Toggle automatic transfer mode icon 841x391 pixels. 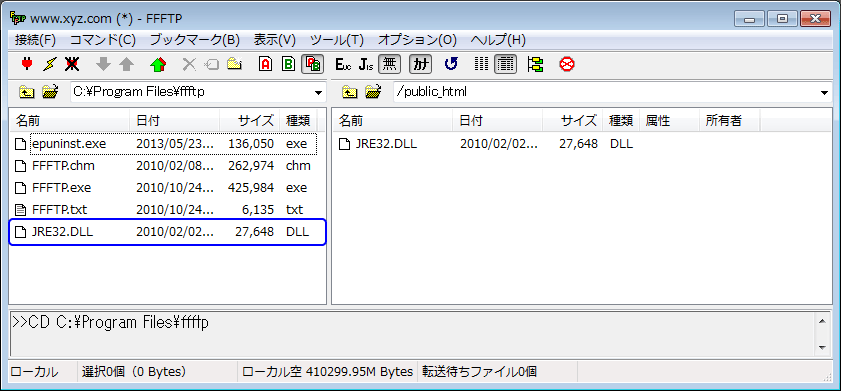point(312,65)
